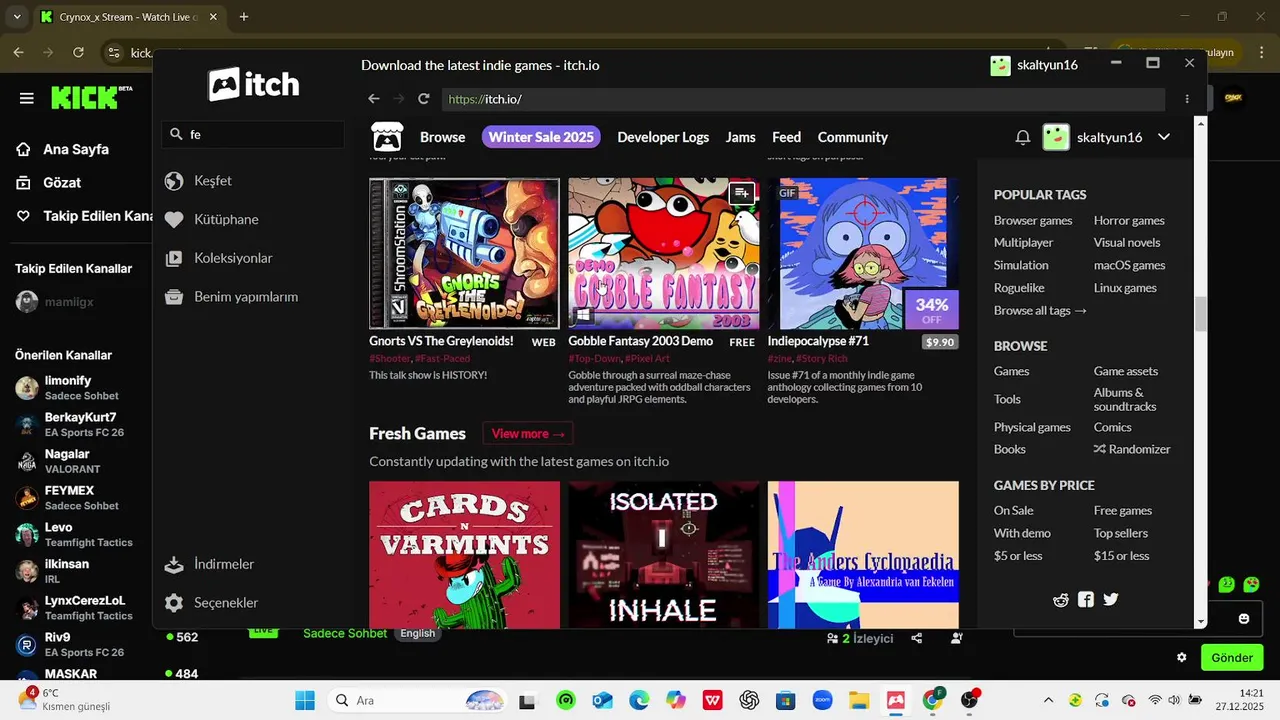Browse games On Sale

click(x=1014, y=510)
